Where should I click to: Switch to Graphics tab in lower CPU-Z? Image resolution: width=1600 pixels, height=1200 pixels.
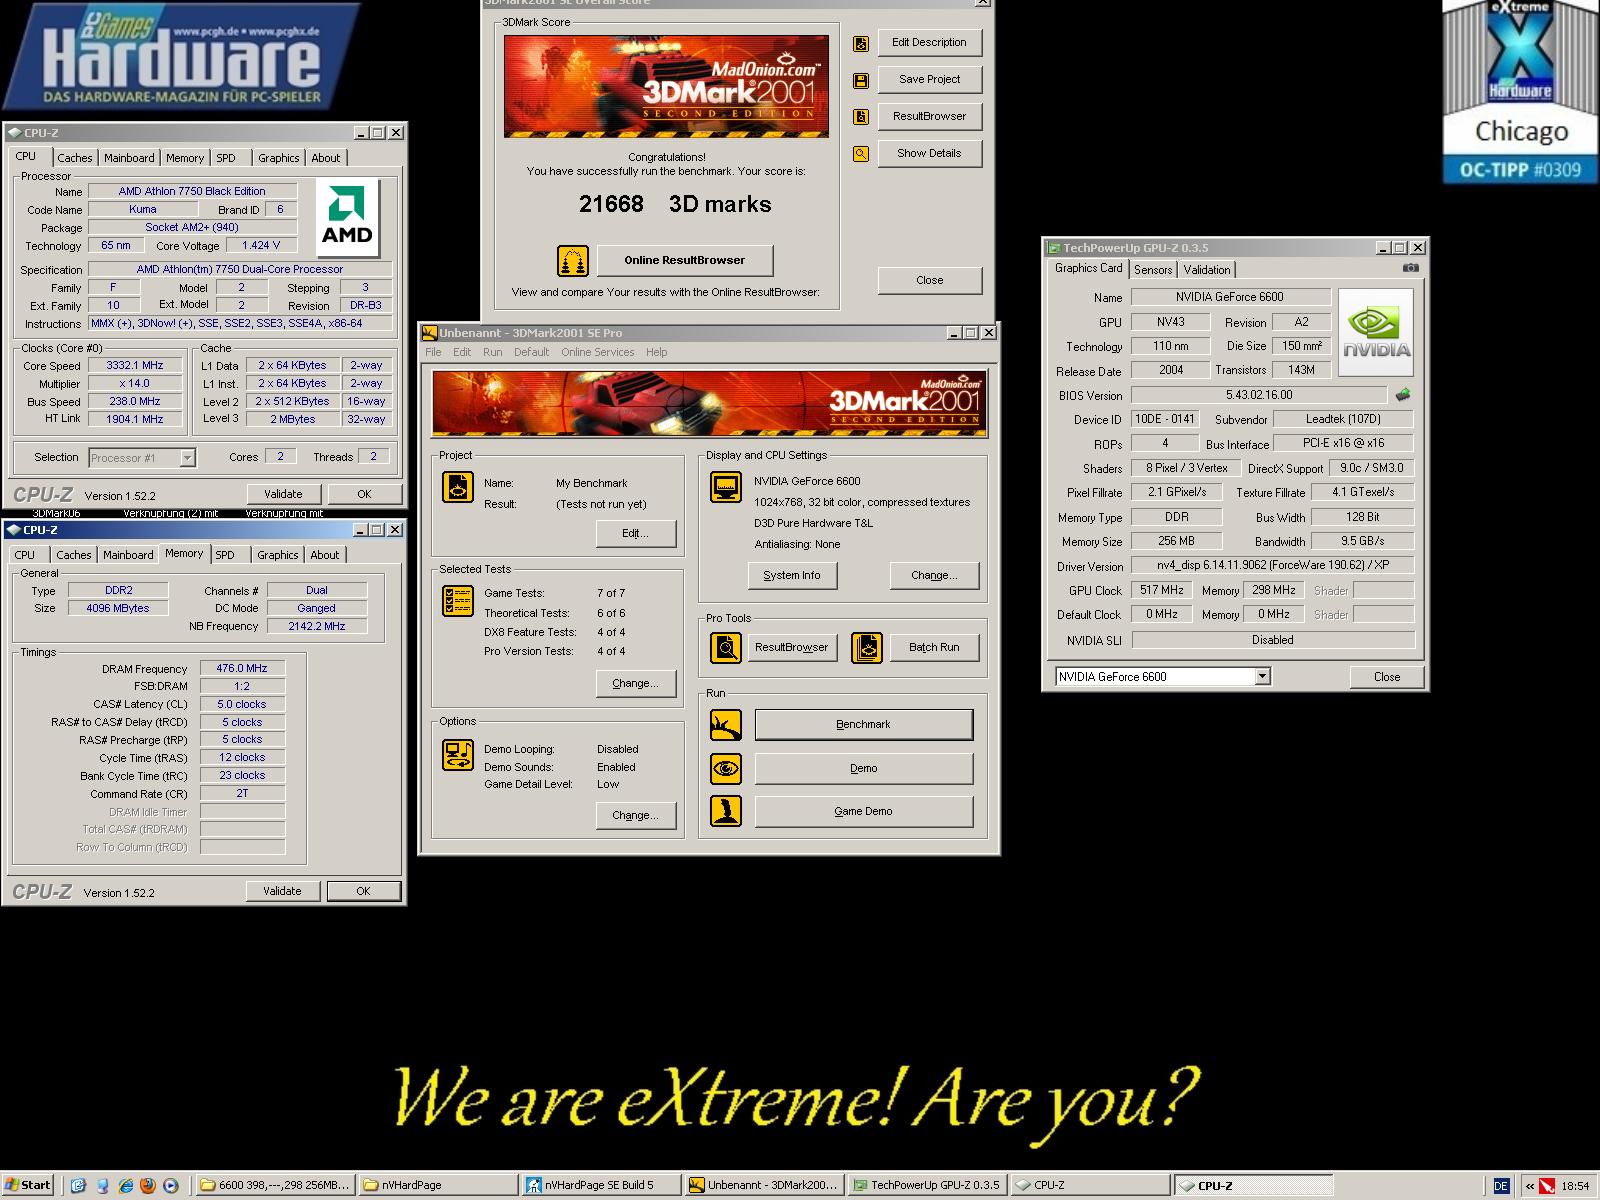[x=278, y=555]
